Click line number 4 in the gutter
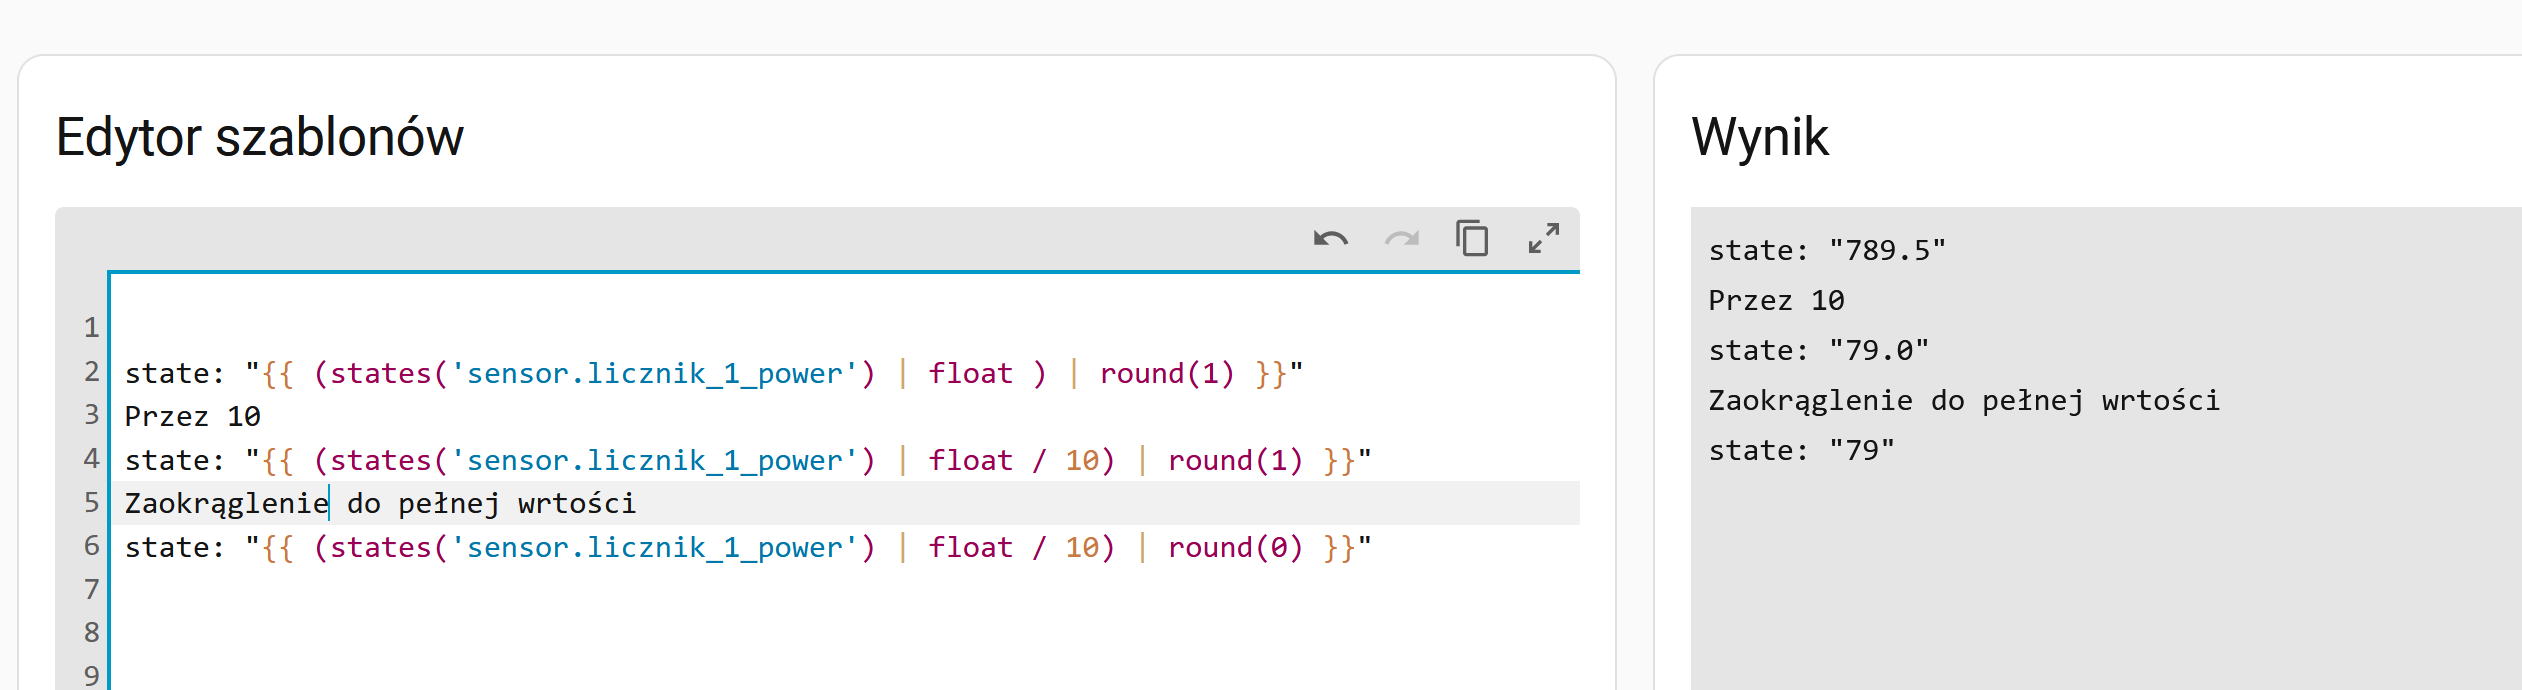2522x690 pixels. tap(92, 460)
